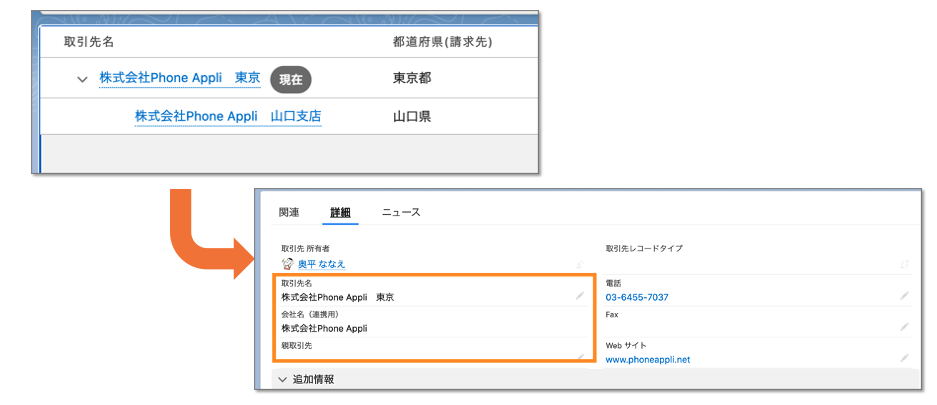Click the 親取引先 field label
Screen dimensions: 937x405
[297, 345]
